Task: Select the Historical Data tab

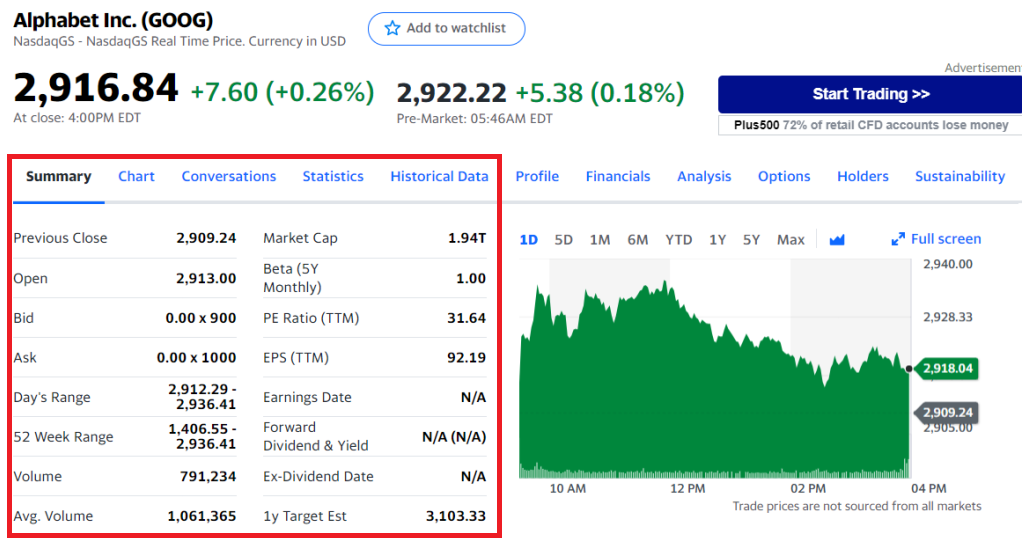Action: tap(439, 177)
